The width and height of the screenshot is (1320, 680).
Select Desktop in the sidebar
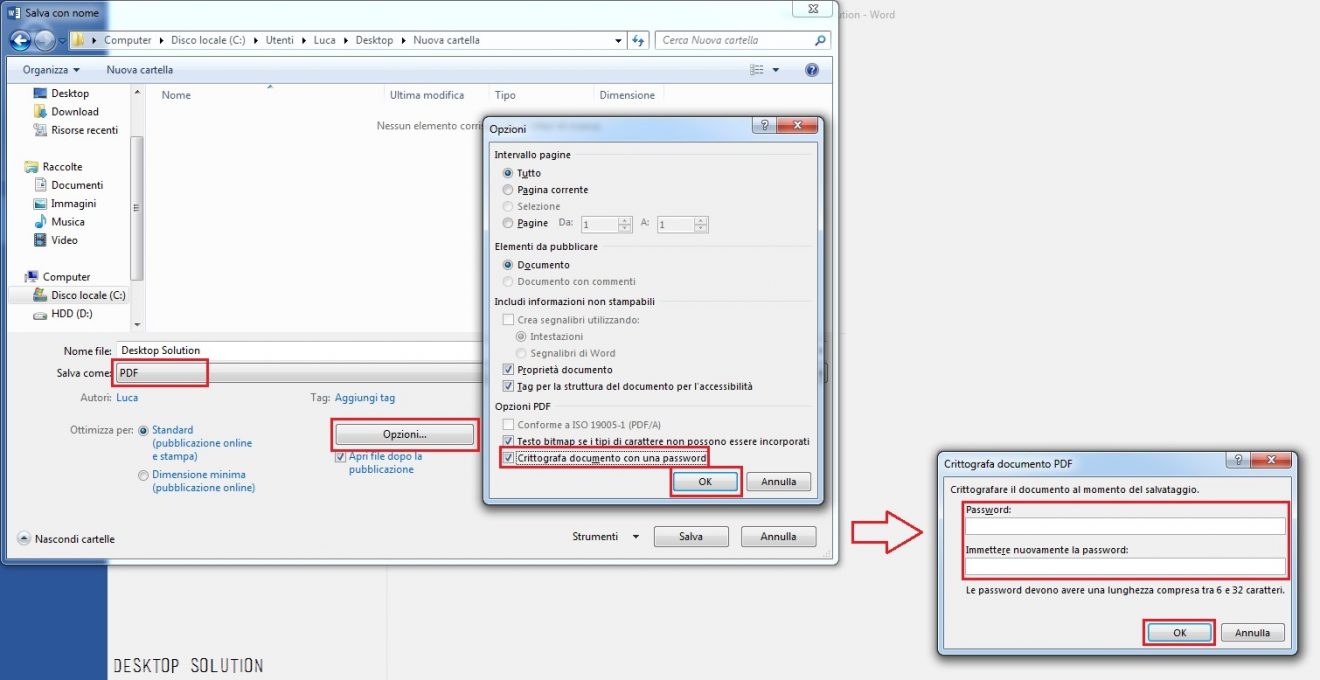click(x=70, y=93)
